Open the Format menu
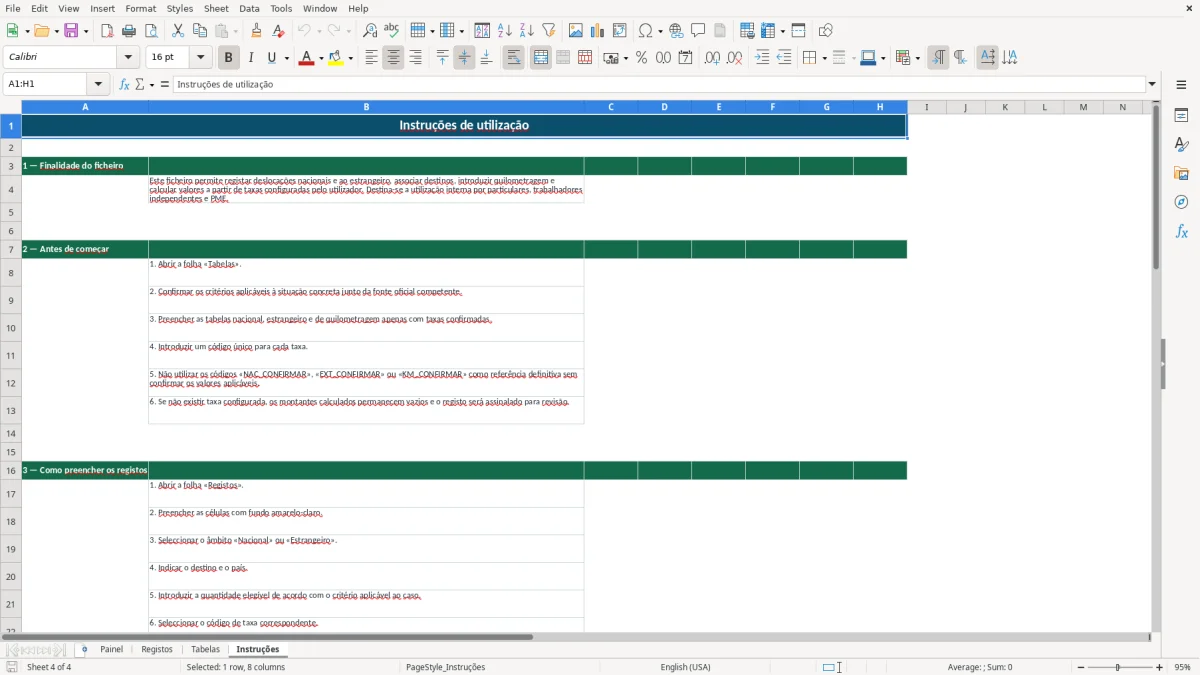Viewport: 1200px width, 675px height. click(141, 8)
